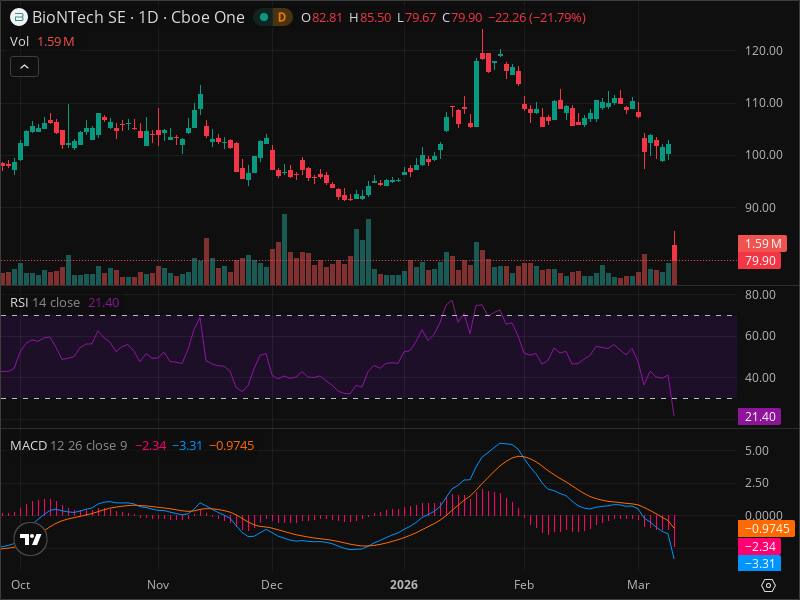Select the MACD 12 26 close 9 legend

point(68,445)
